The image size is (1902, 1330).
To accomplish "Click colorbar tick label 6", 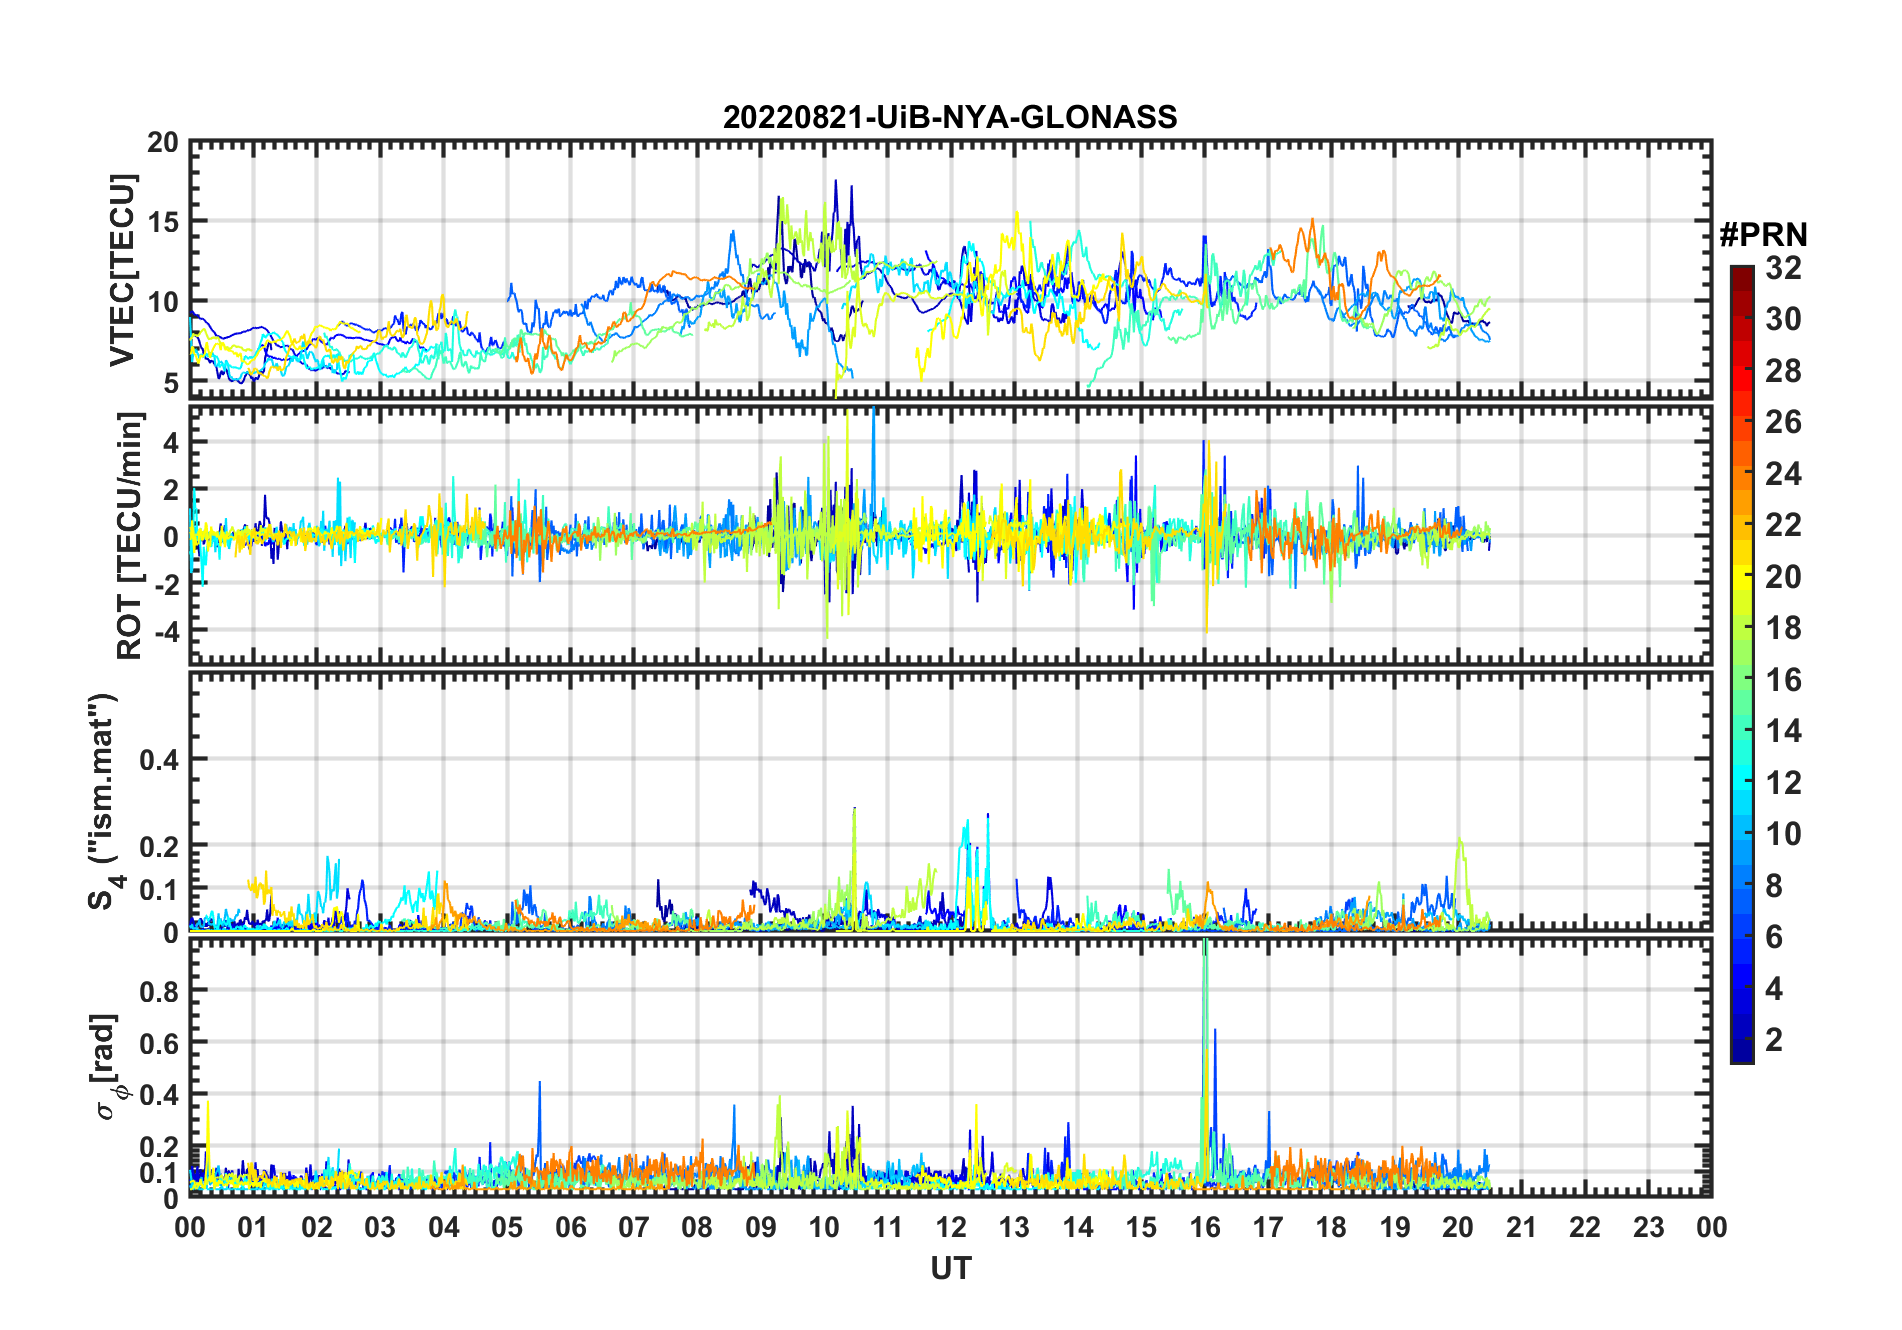I will click(1774, 937).
